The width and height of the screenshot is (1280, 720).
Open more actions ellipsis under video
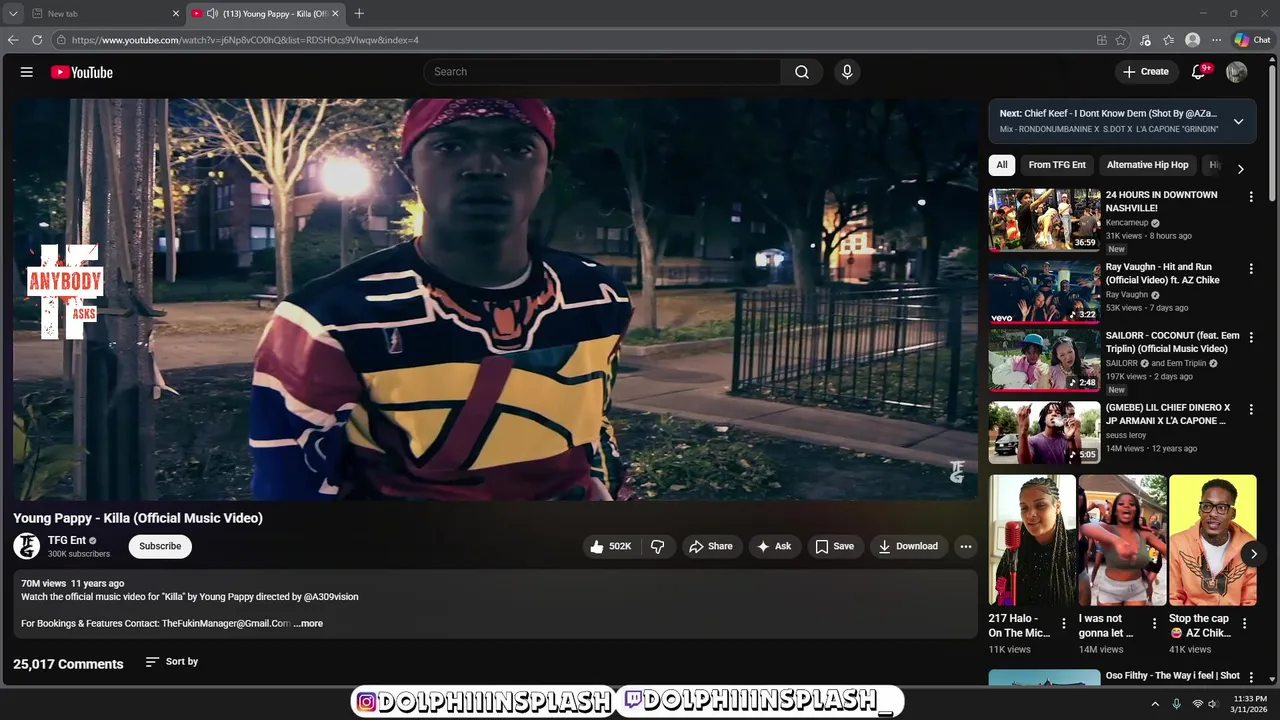(x=965, y=546)
